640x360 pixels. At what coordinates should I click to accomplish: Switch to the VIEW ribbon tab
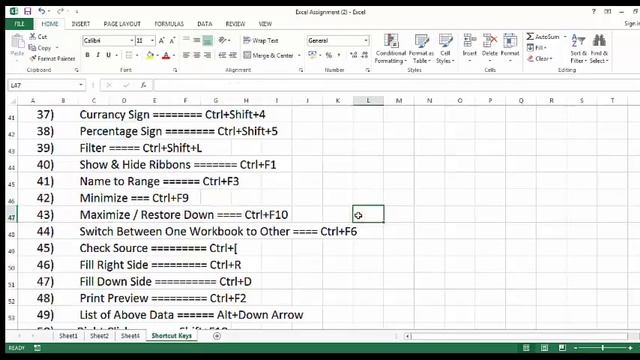pyautogui.click(x=265, y=24)
